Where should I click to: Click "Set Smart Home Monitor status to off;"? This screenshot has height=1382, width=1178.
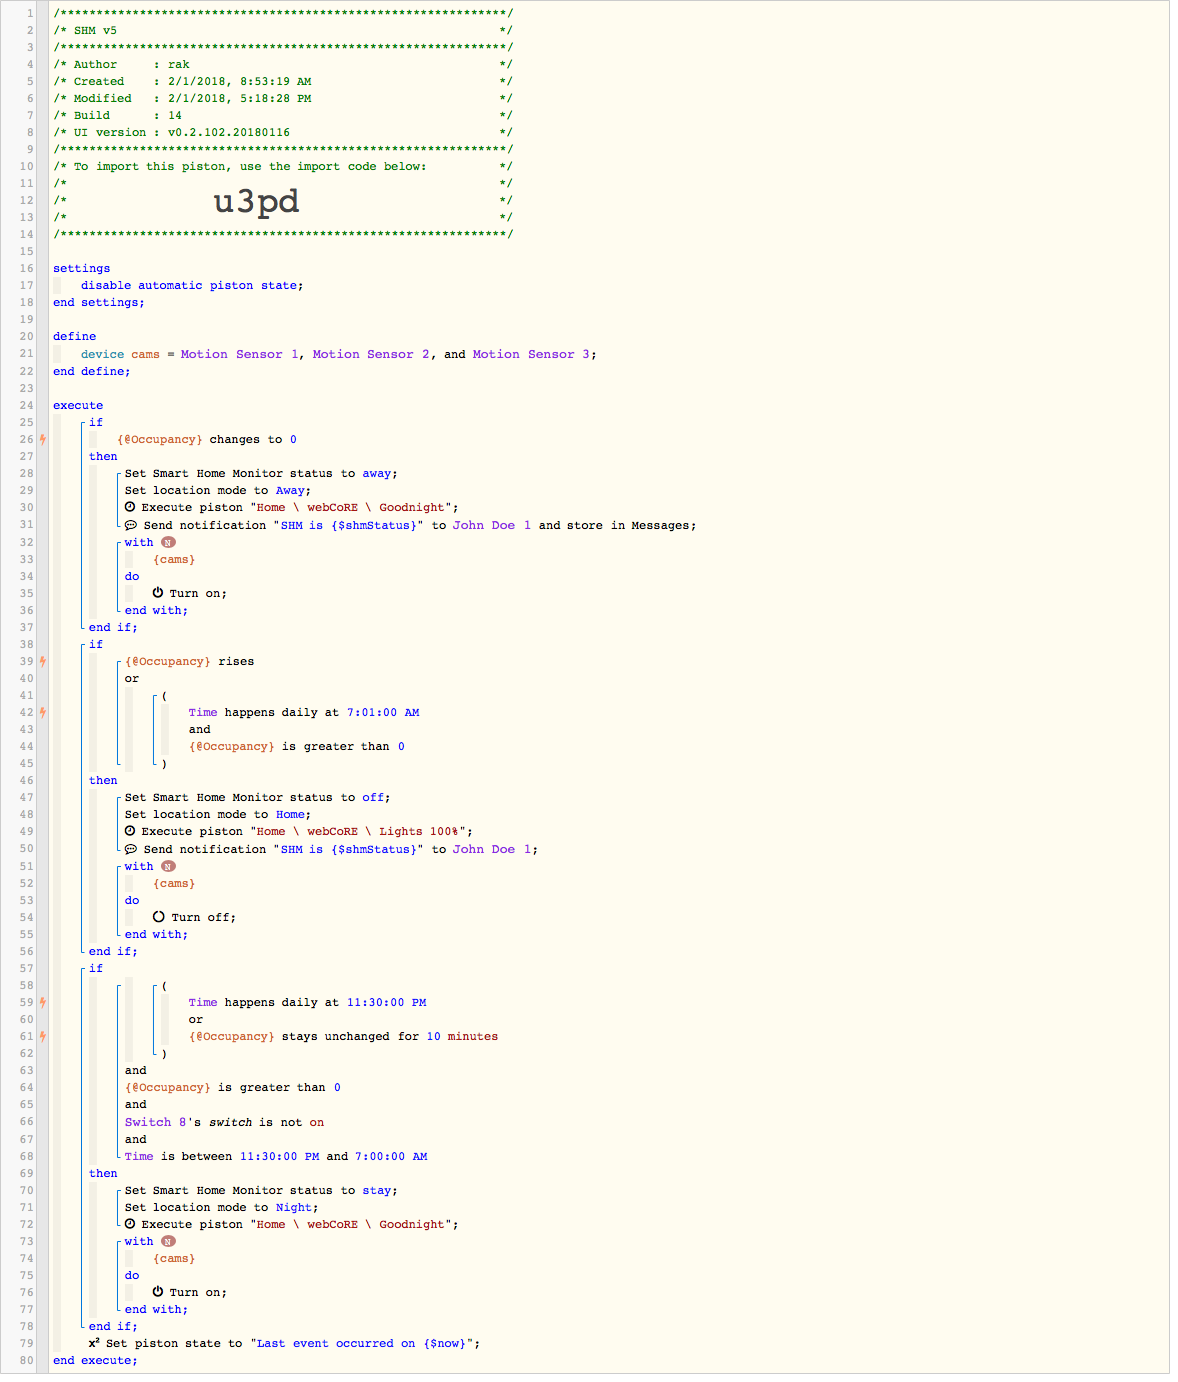258,797
